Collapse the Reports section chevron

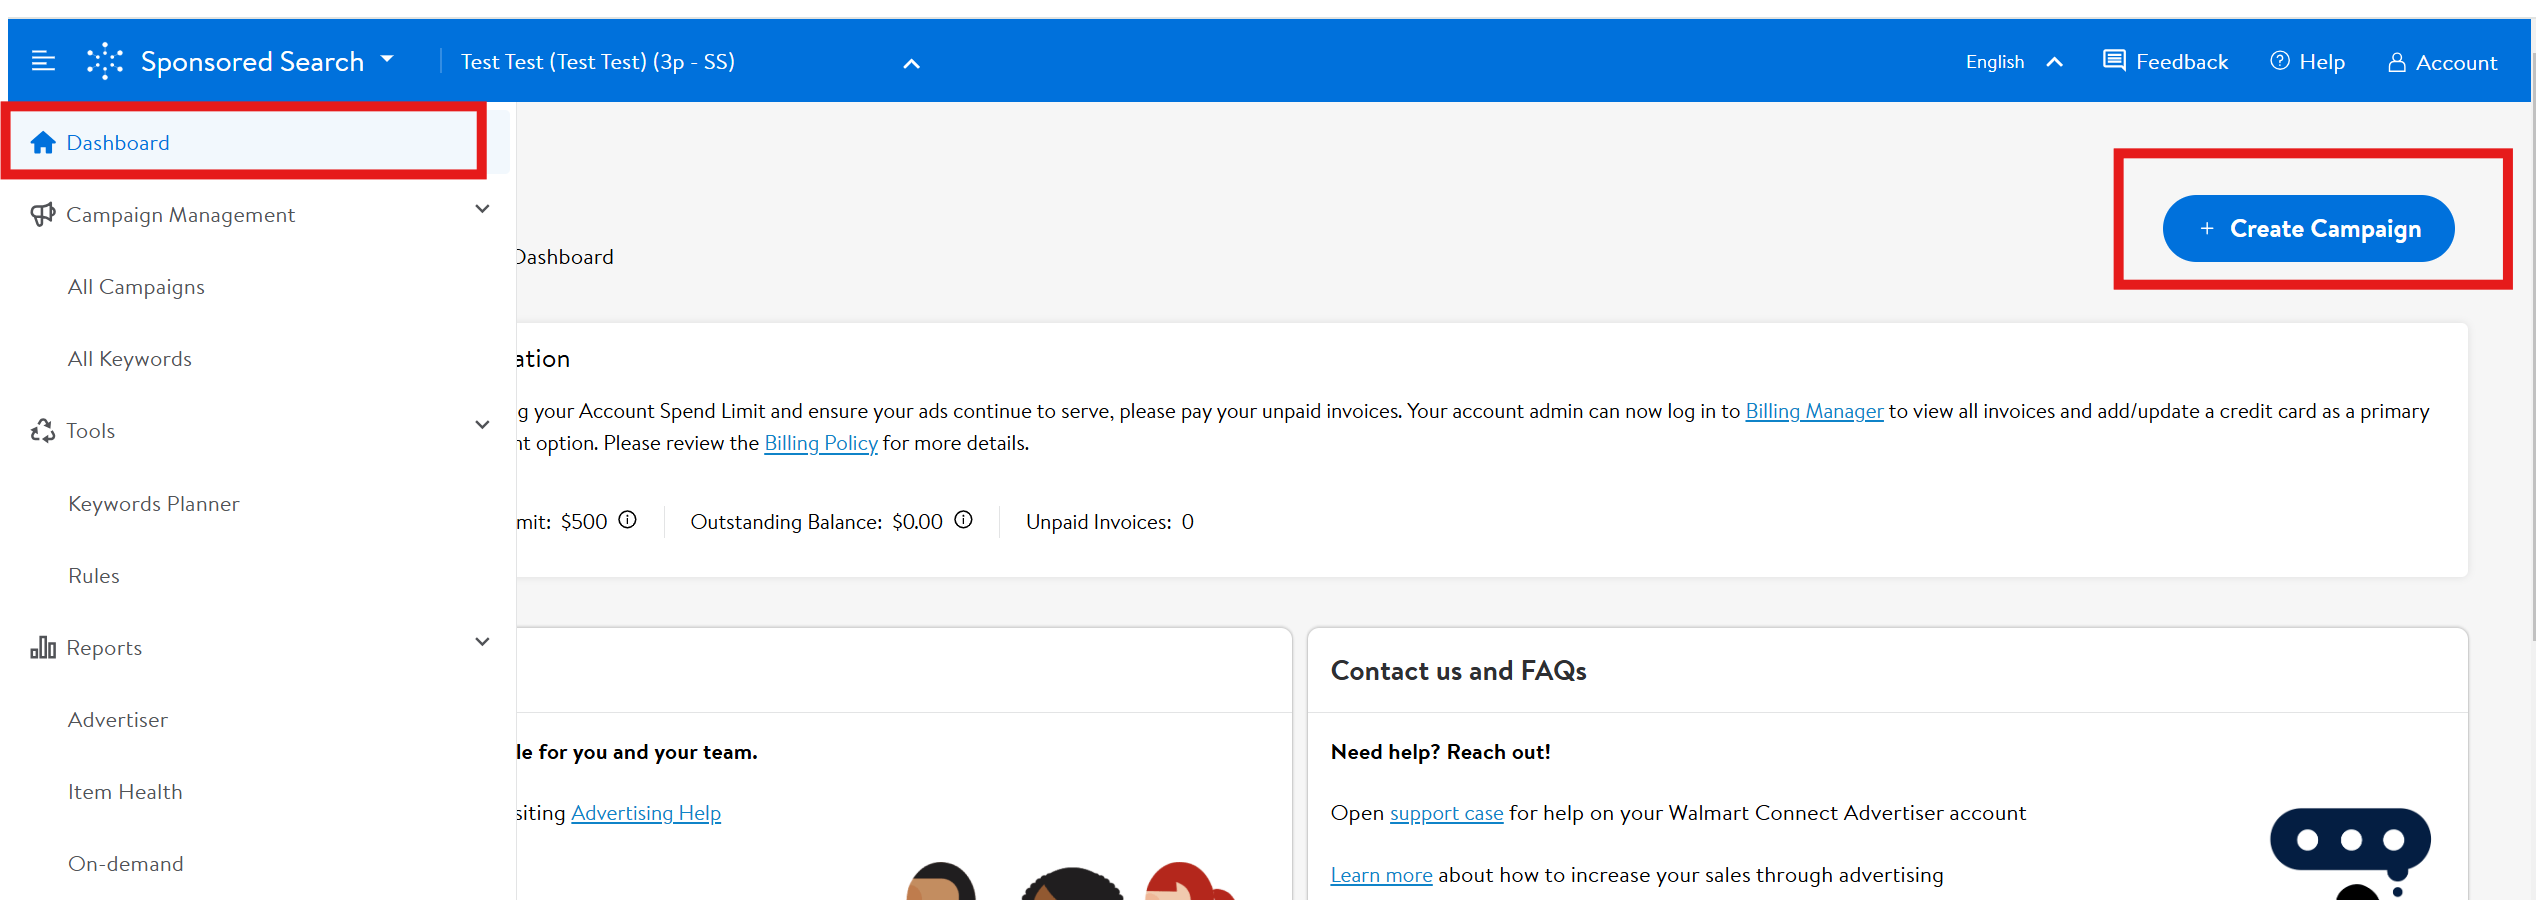[x=482, y=642]
